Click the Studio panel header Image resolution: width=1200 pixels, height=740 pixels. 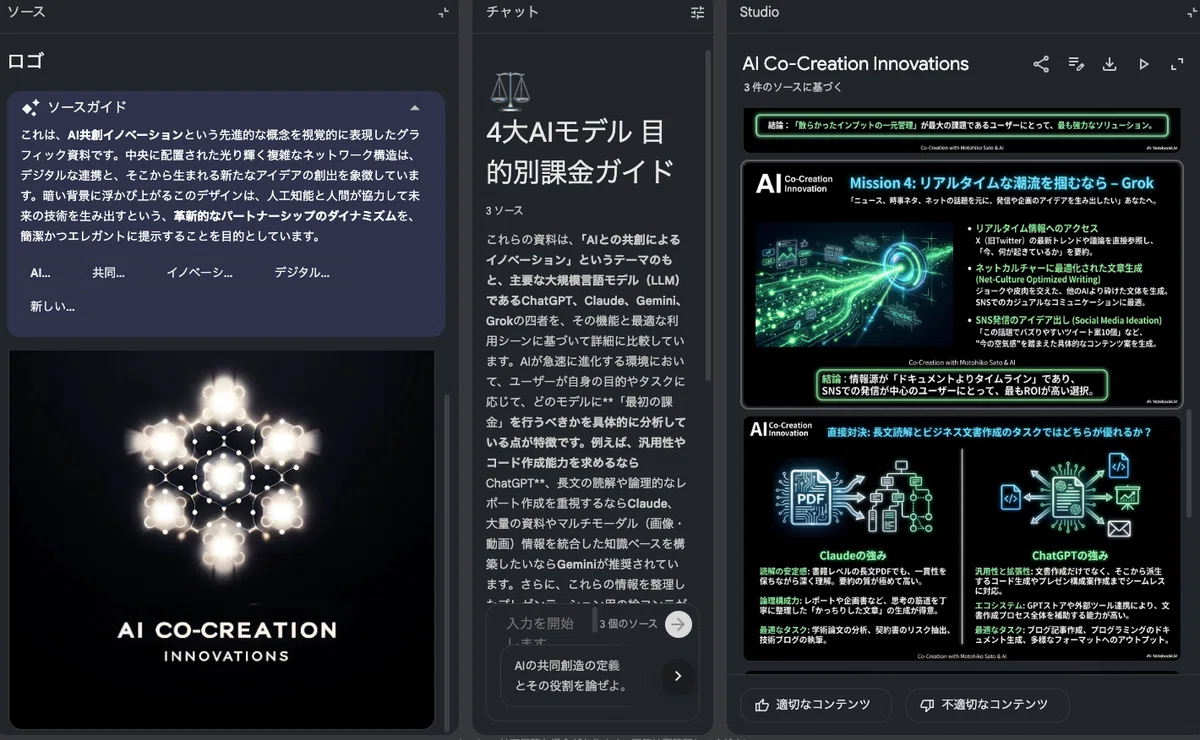pyautogui.click(x=759, y=12)
